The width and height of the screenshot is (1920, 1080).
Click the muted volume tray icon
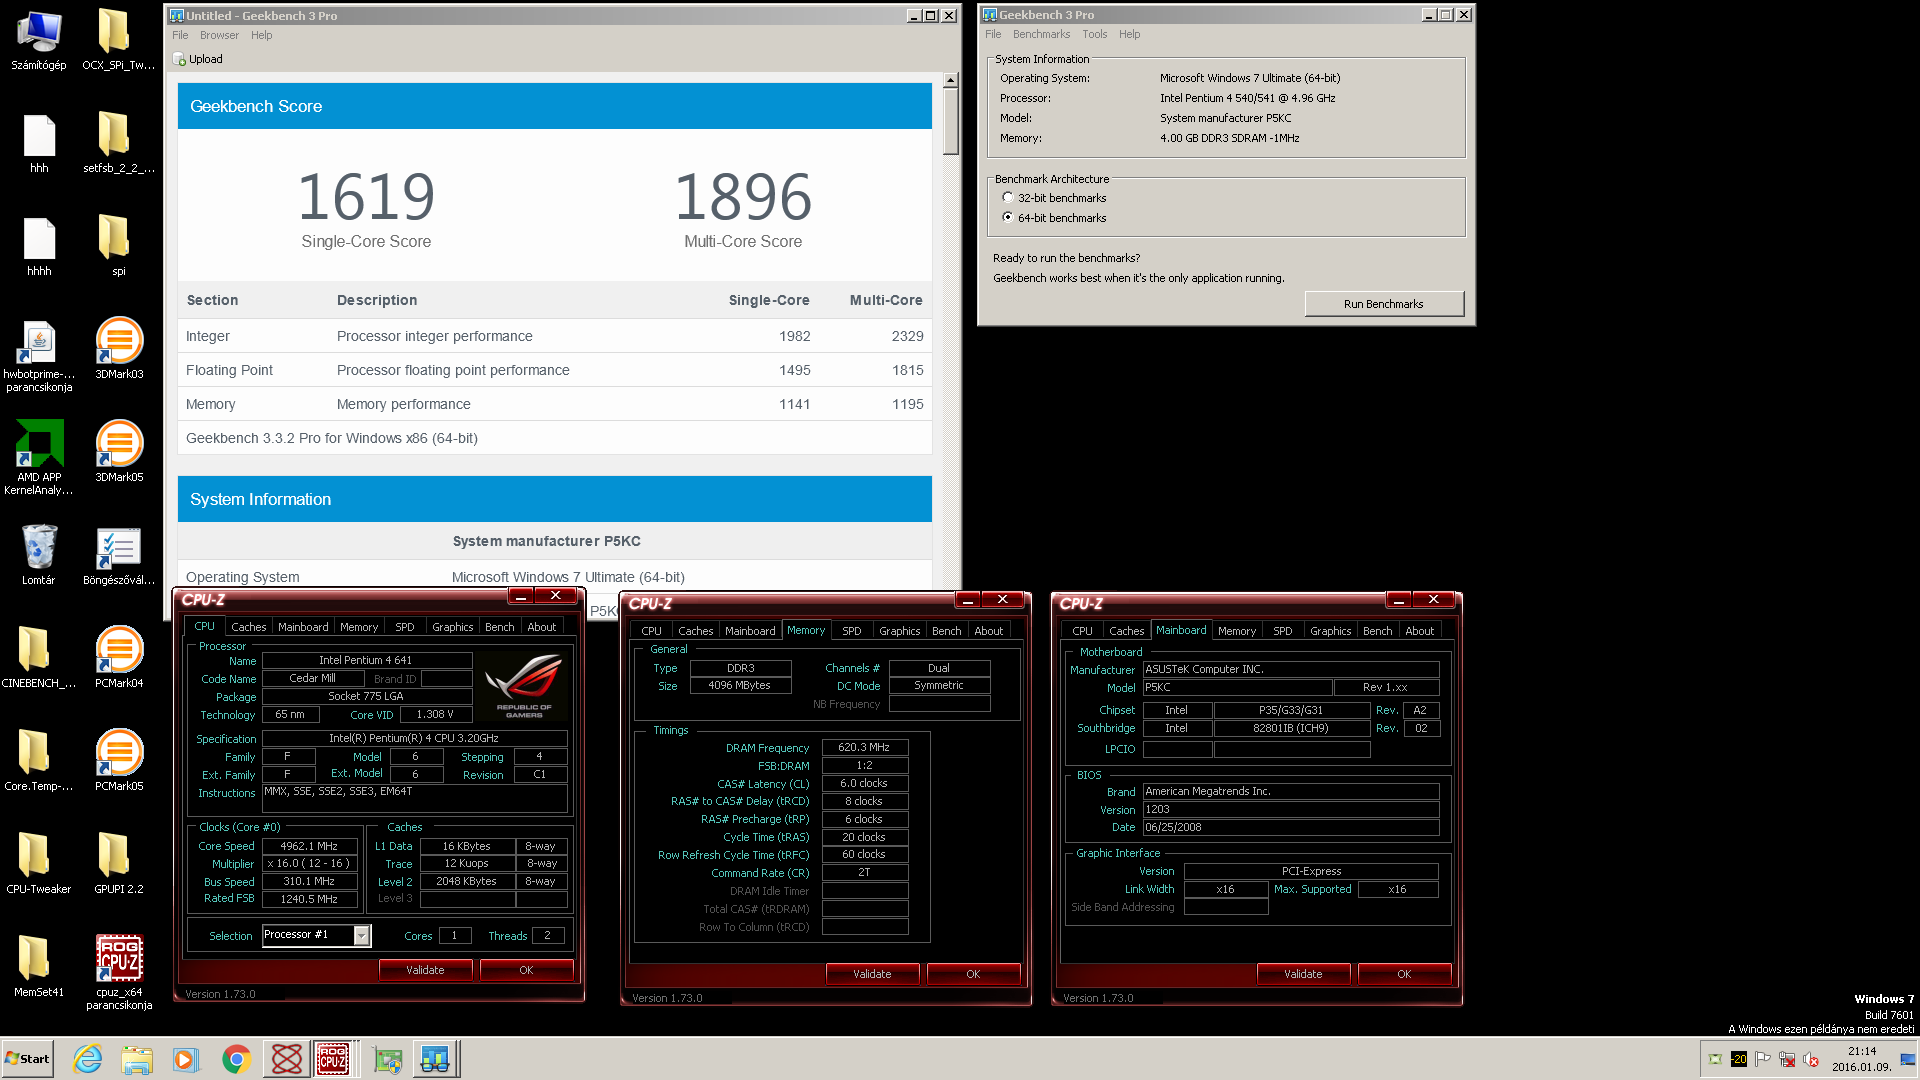click(1811, 1059)
